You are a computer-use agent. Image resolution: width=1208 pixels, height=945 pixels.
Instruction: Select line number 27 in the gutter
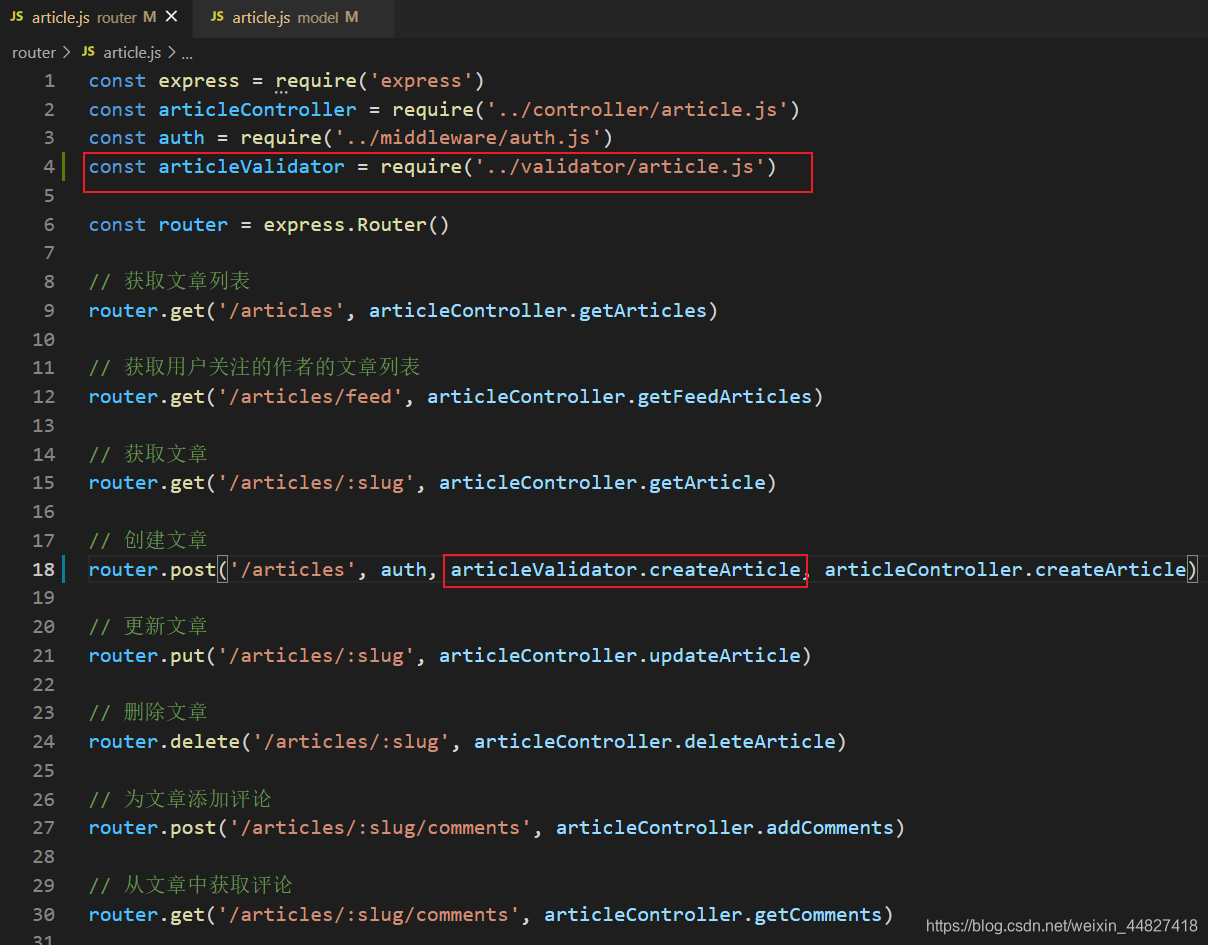pyautogui.click(x=43, y=828)
